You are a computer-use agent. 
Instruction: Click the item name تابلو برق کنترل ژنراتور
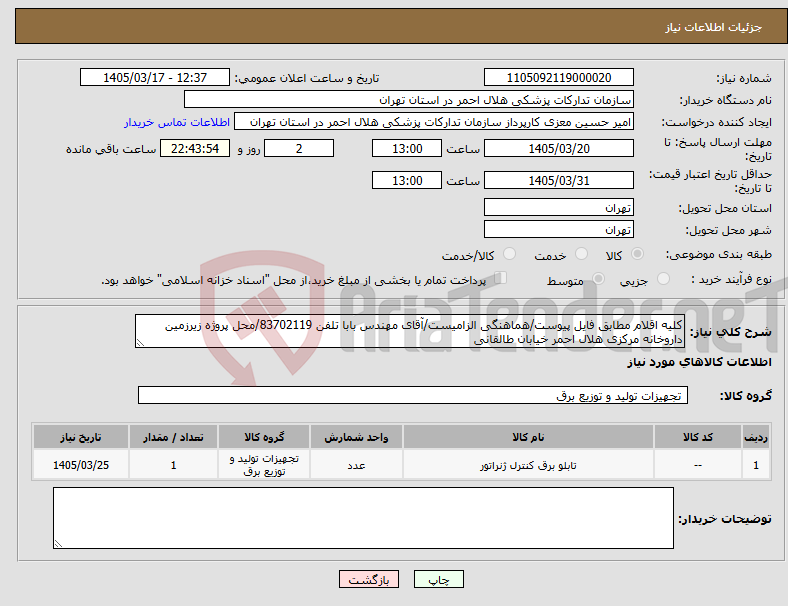click(x=528, y=465)
